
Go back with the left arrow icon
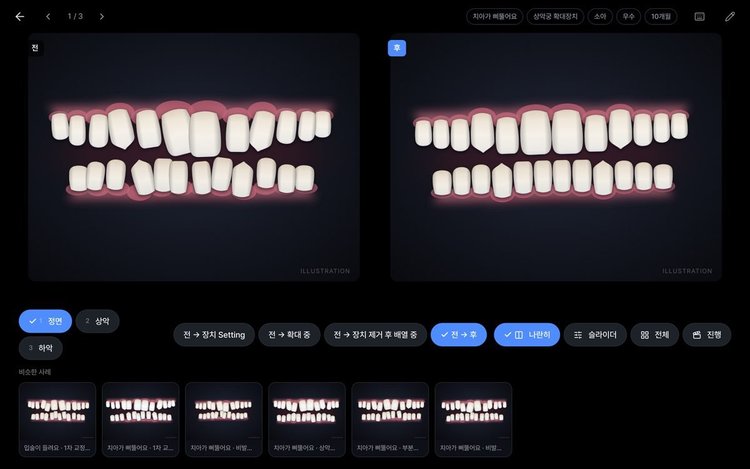(20, 17)
